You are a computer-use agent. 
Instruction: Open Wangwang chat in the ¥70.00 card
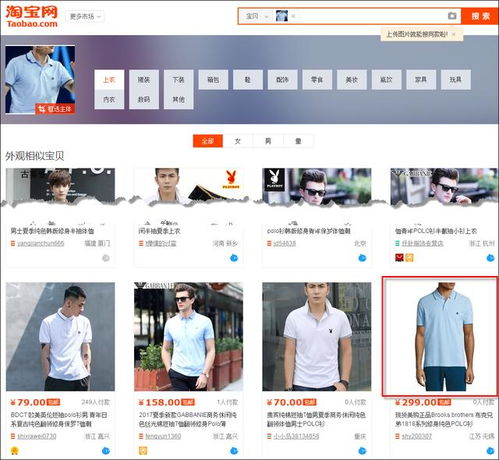pos(362,451)
